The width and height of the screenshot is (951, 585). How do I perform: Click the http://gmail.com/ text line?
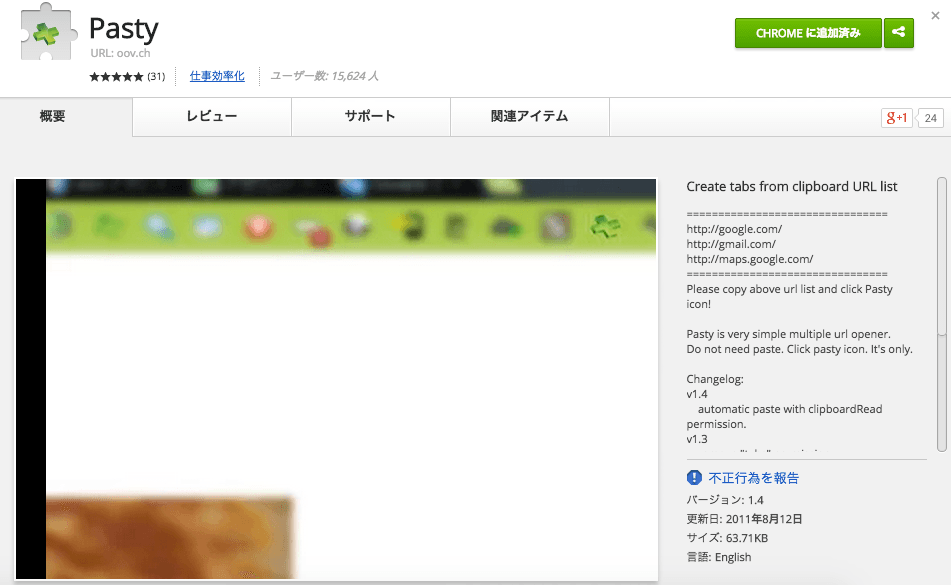pos(731,244)
